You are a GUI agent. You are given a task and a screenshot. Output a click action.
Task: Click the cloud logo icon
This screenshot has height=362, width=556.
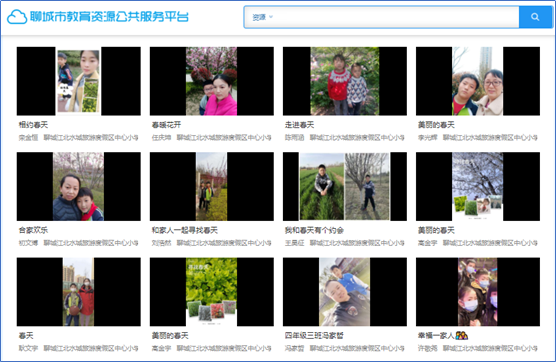pyautogui.click(x=17, y=17)
